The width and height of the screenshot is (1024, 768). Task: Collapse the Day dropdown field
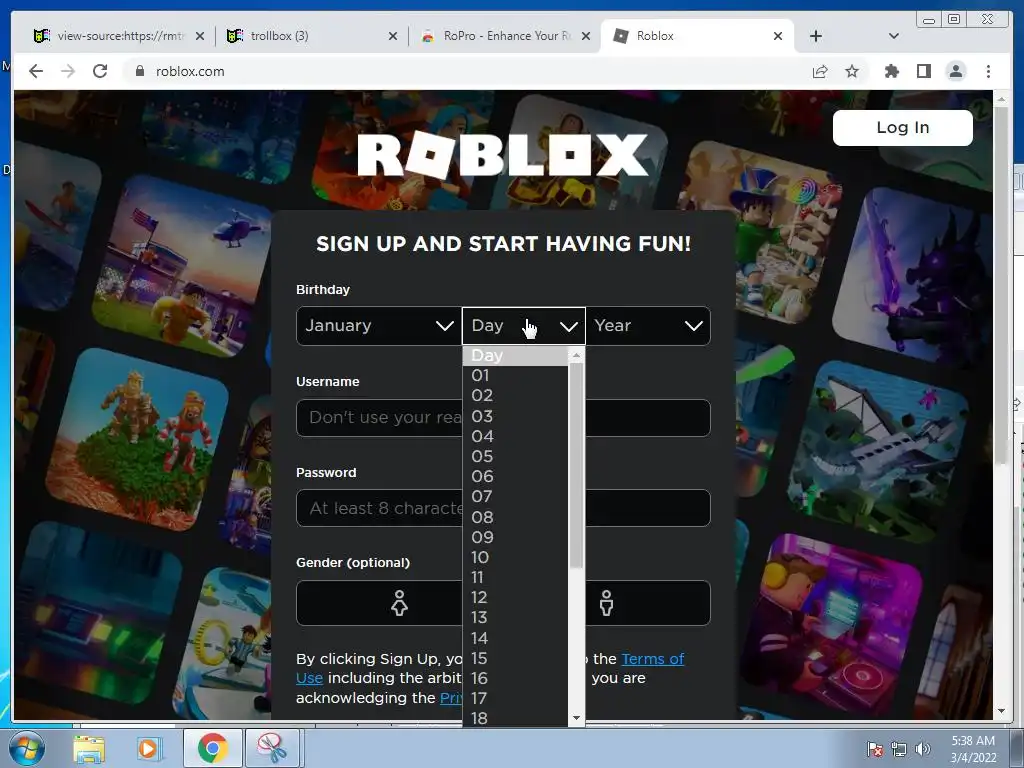click(524, 325)
